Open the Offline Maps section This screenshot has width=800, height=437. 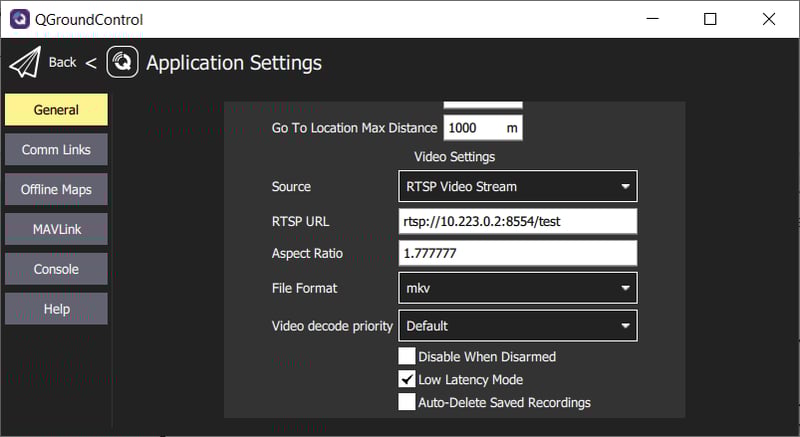[56, 190]
